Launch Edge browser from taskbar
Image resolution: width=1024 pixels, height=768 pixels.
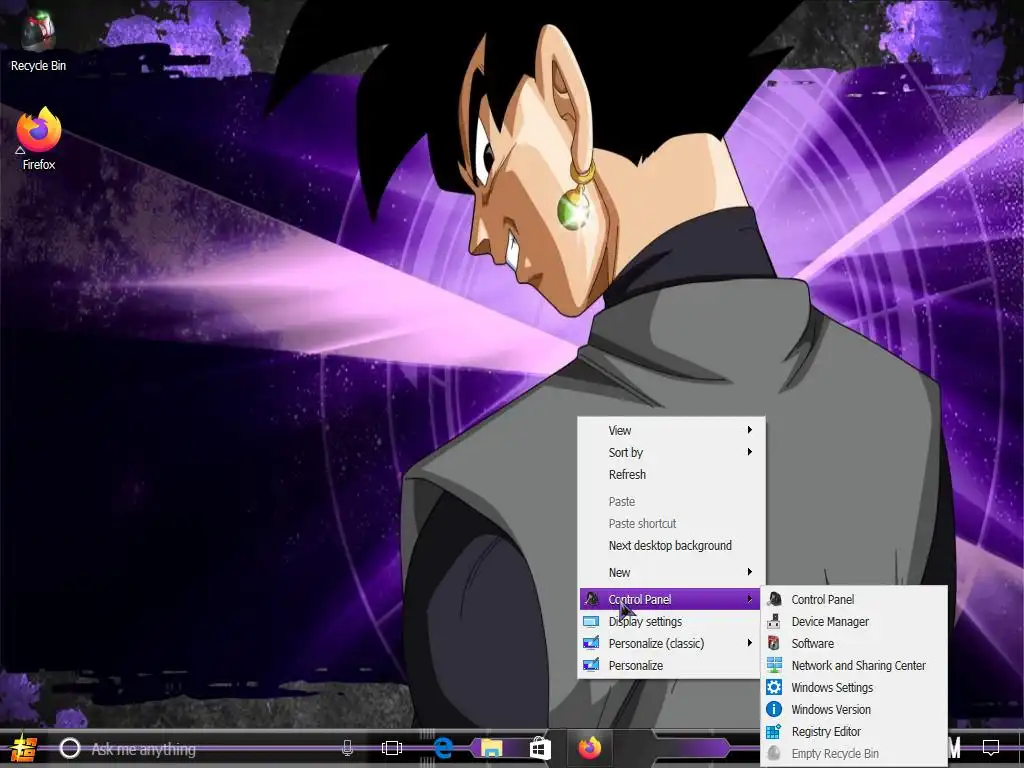[443, 748]
